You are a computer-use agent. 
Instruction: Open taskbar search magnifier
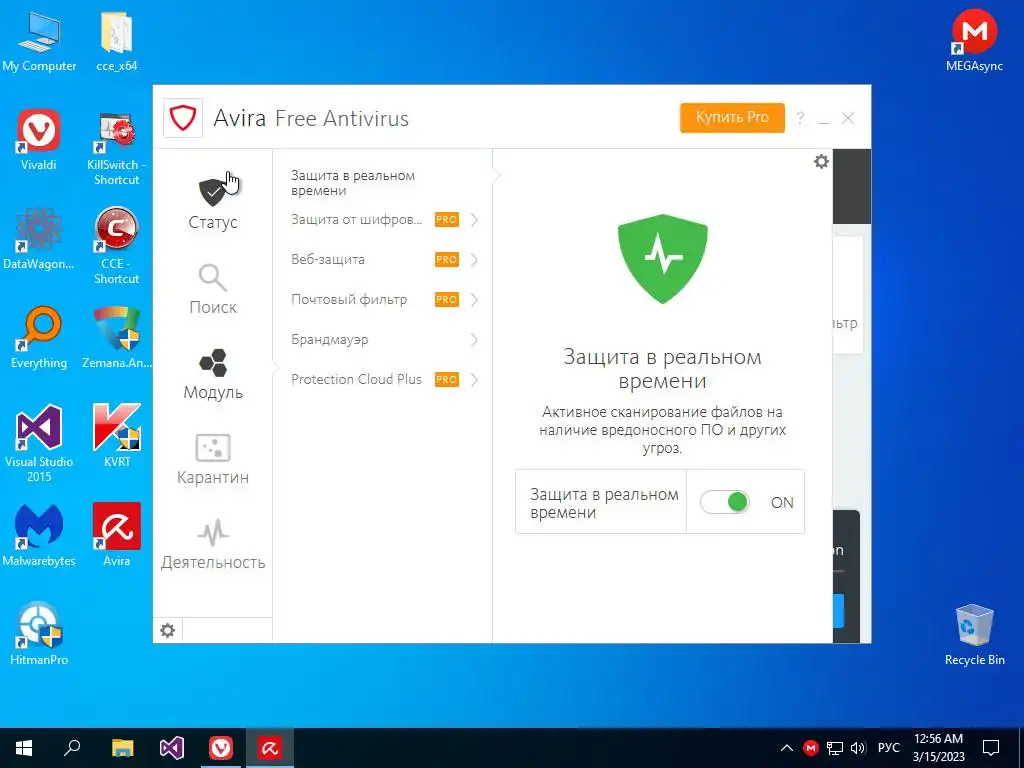point(72,748)
